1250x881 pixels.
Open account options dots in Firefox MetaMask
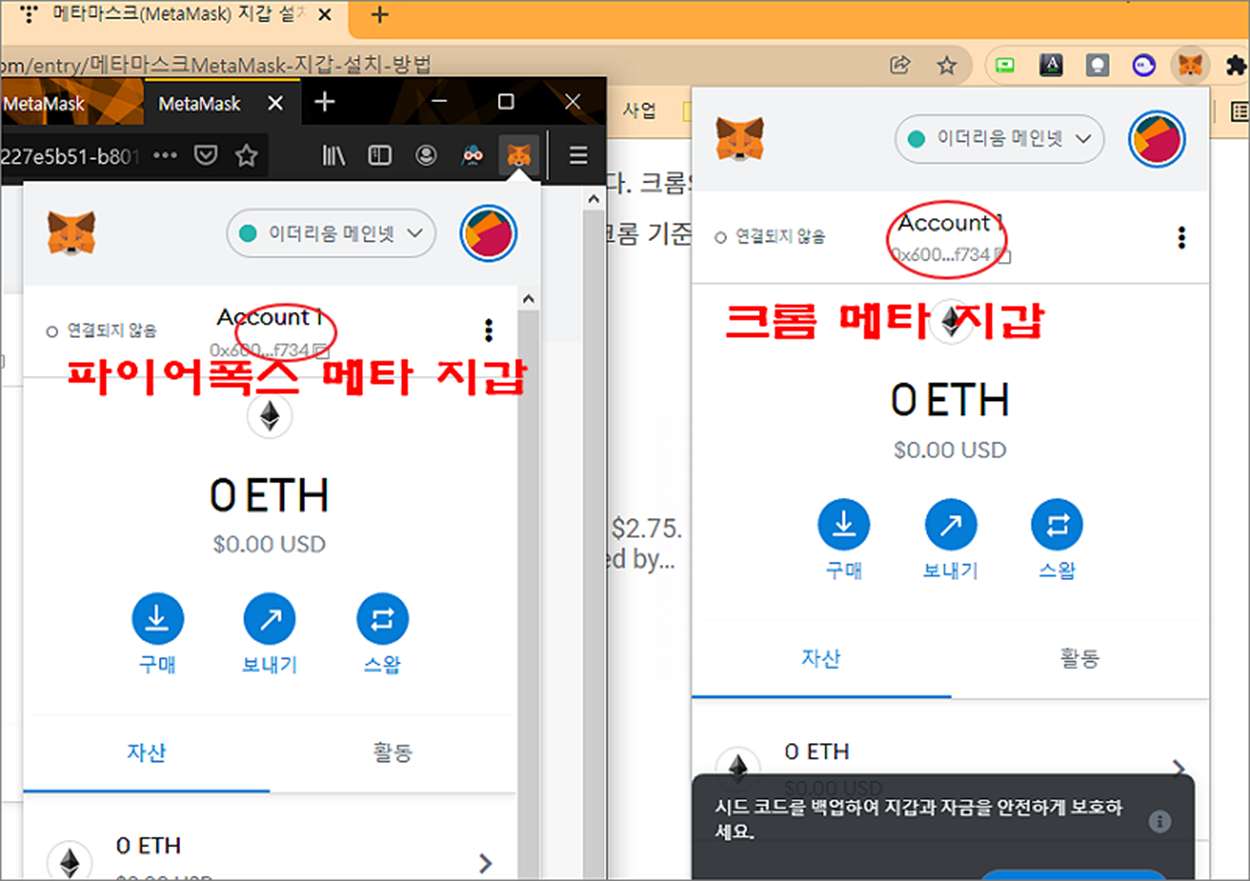click(x=488, y=330)
